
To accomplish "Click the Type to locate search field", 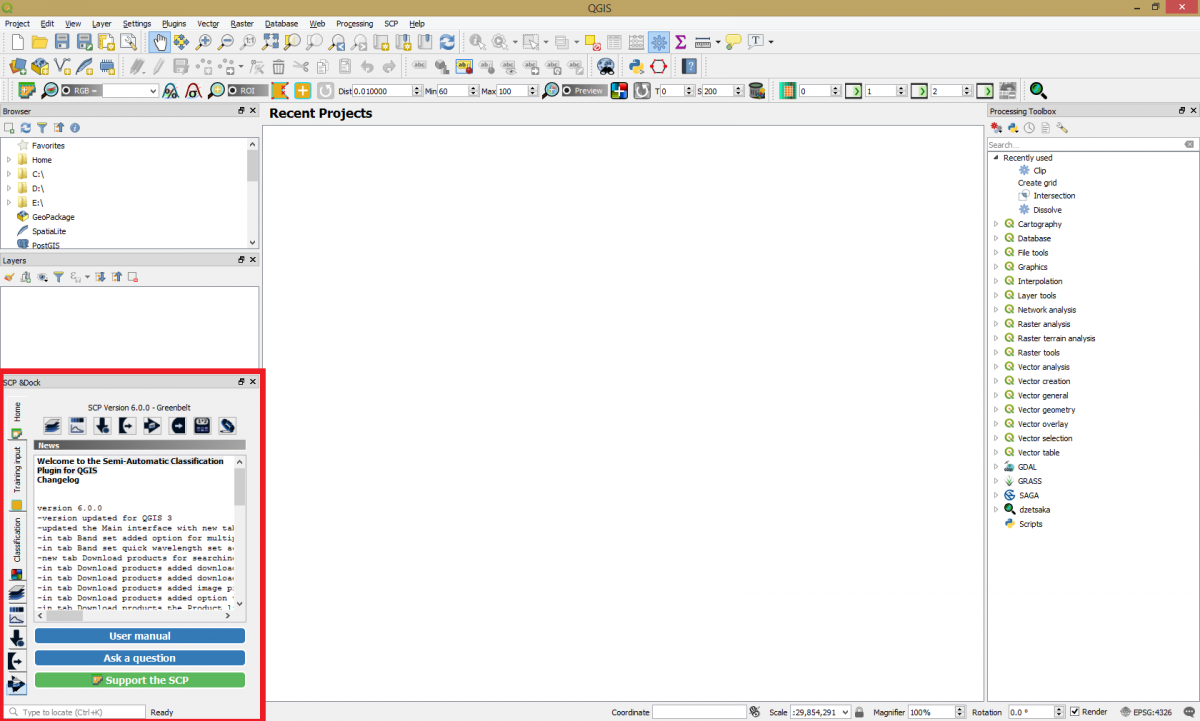I will tap(75, 711).
